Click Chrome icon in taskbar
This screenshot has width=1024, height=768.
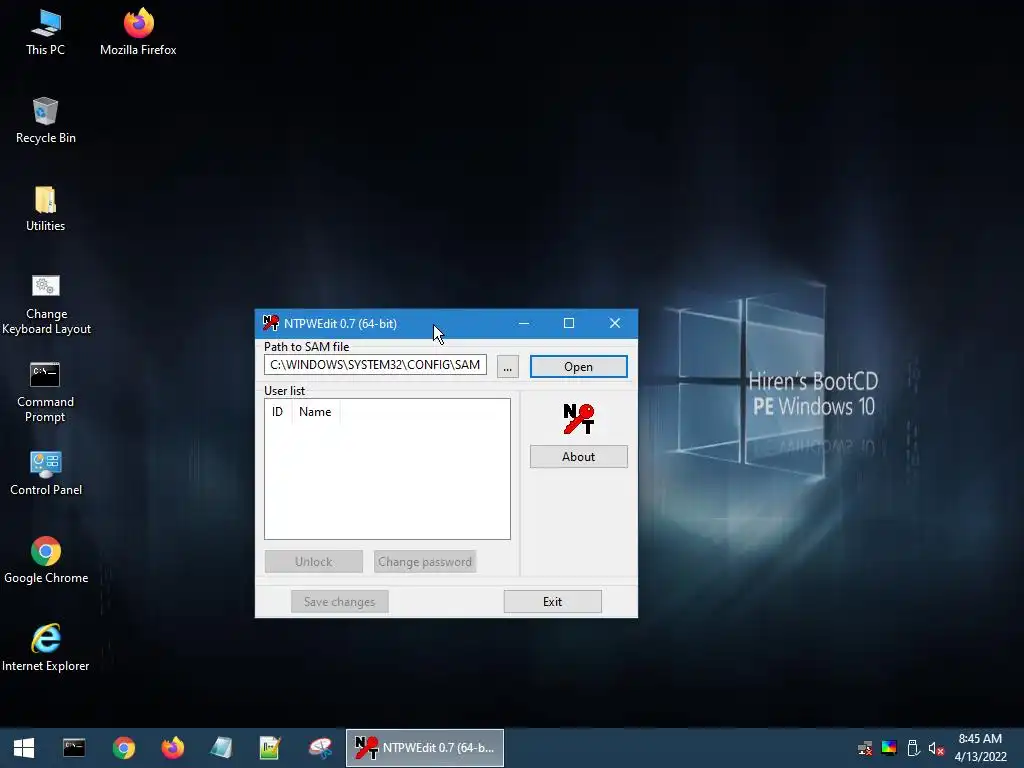pos(123,748)
